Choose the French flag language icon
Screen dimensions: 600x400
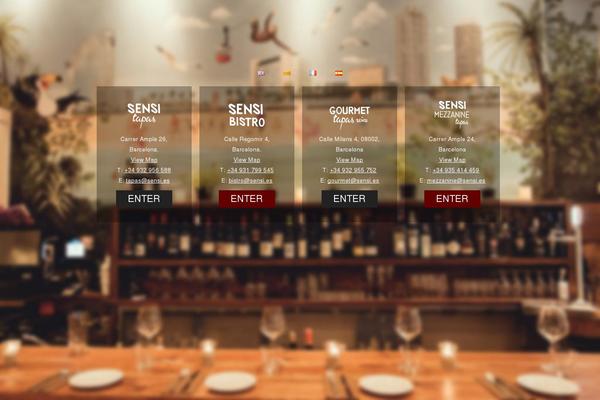pos(313,73)
